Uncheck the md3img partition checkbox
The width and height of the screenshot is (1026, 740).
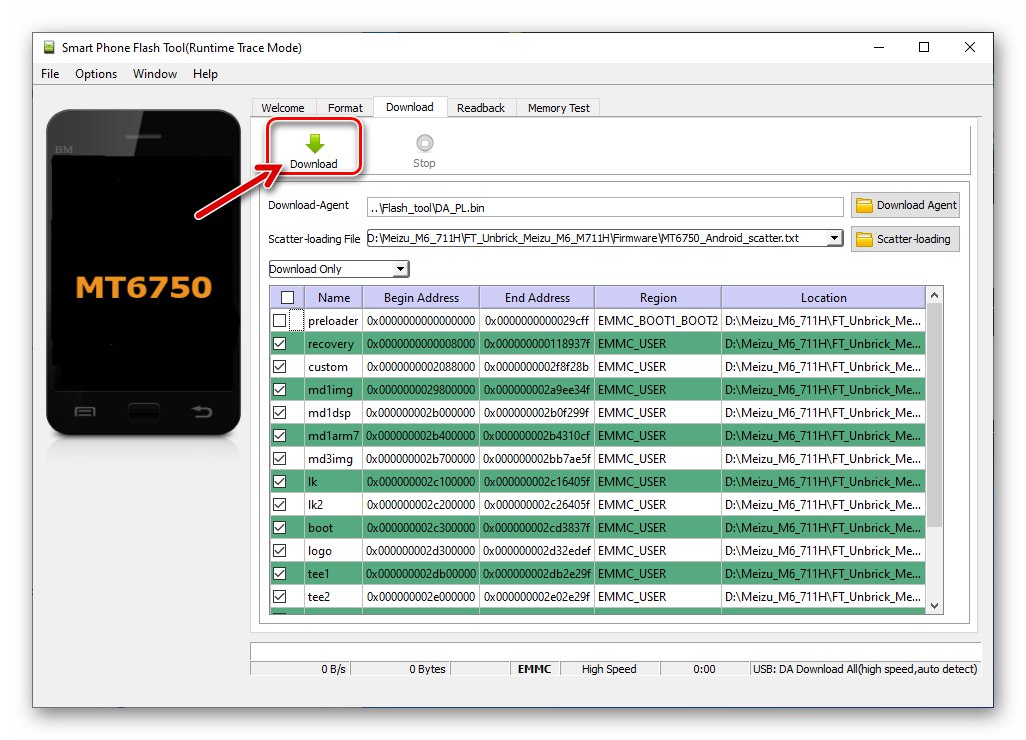pos(279,459)
